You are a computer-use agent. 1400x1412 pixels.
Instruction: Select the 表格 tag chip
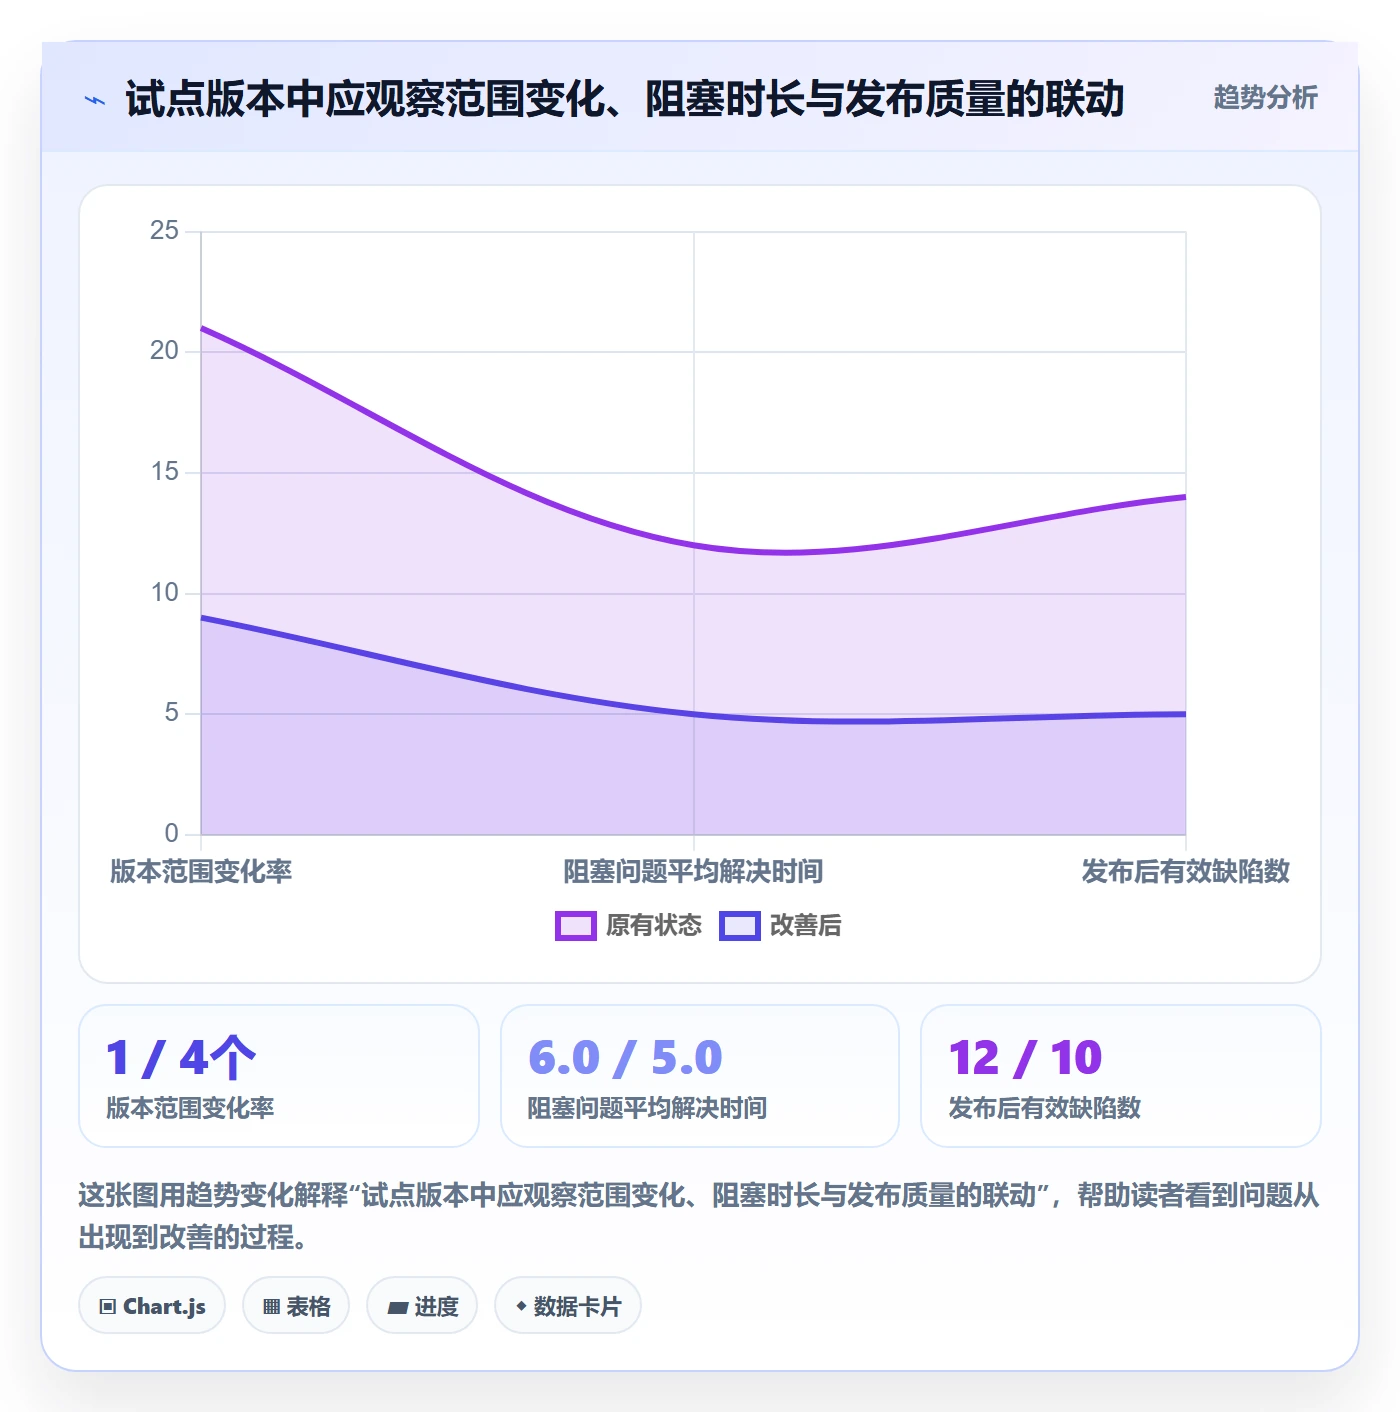pyautogui.click(x=296, y=1306)
